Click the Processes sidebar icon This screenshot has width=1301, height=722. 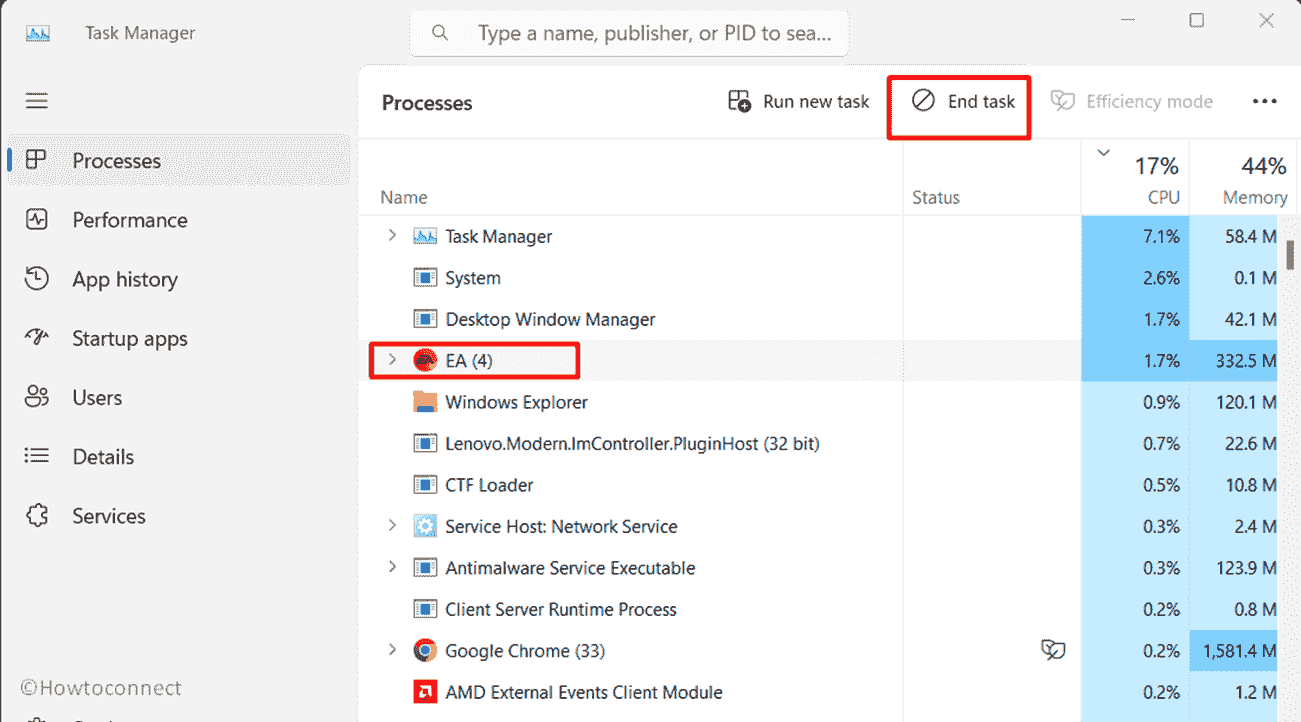pyautogui.click(x=37, y=160)
